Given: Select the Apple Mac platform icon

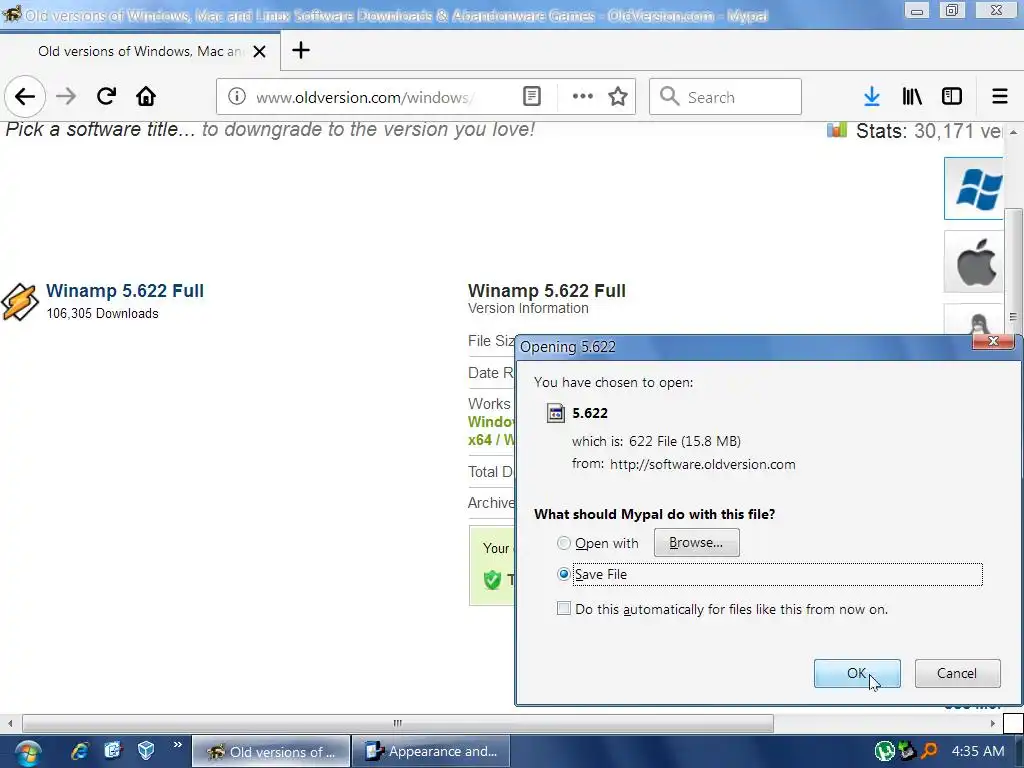Looking at the screenshot, I should [974, 262].
